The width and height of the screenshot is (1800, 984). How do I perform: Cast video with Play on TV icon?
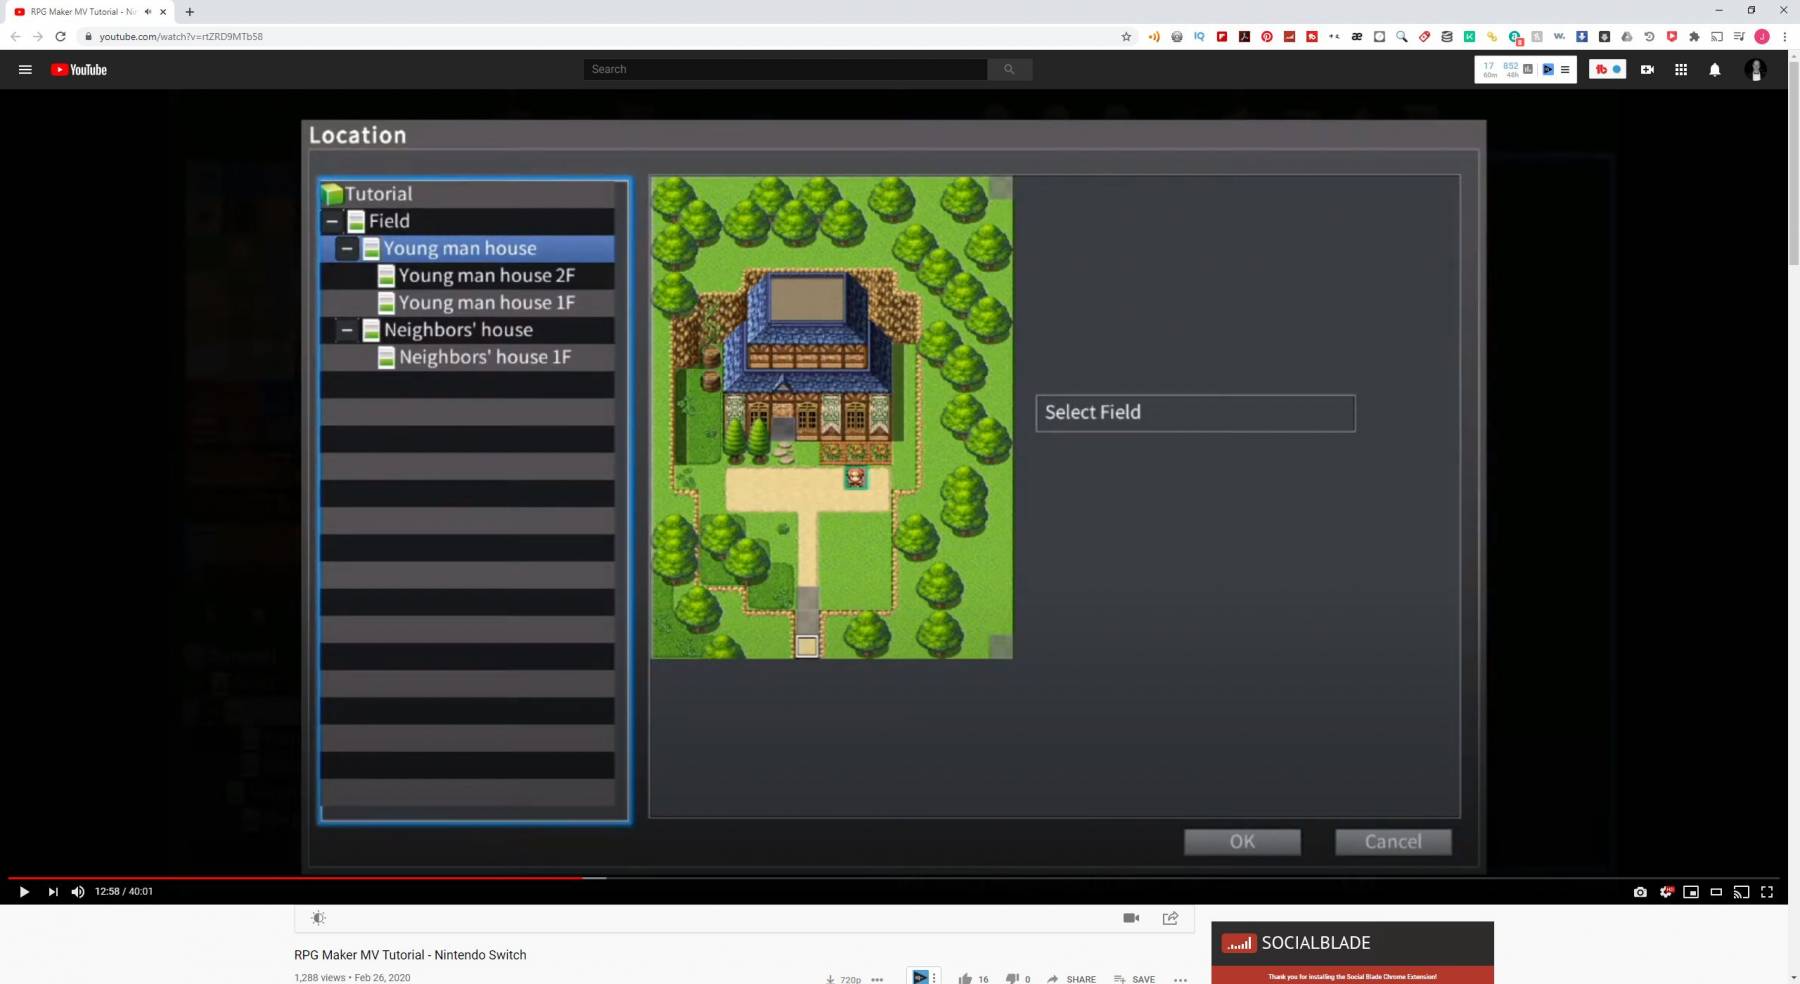pyautogui.click(x=1741, y=892)
